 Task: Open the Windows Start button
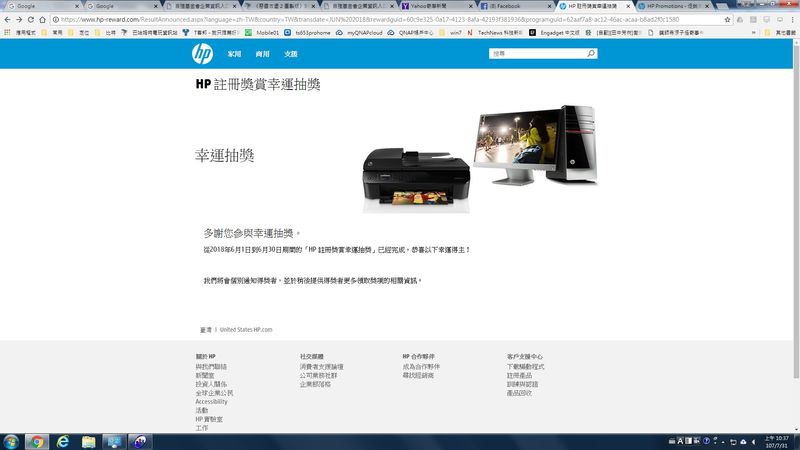[11, 442]
